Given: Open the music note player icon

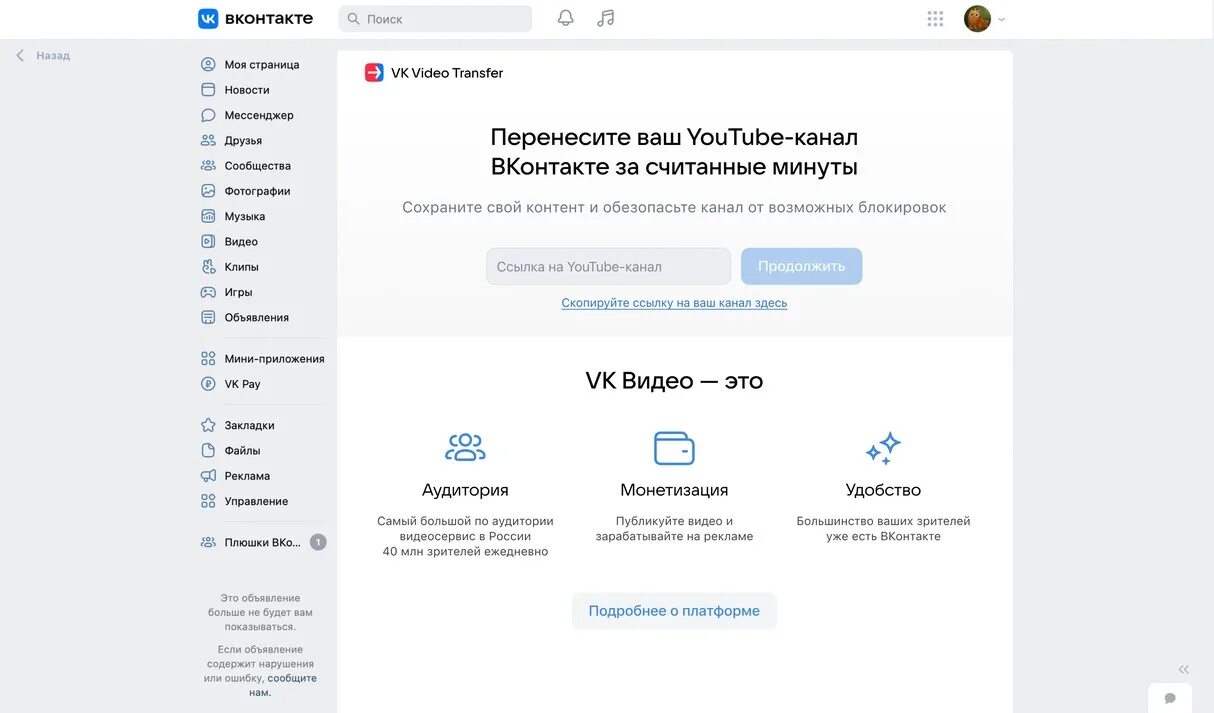Looking at the screenshot, I should tap(605, 18).
